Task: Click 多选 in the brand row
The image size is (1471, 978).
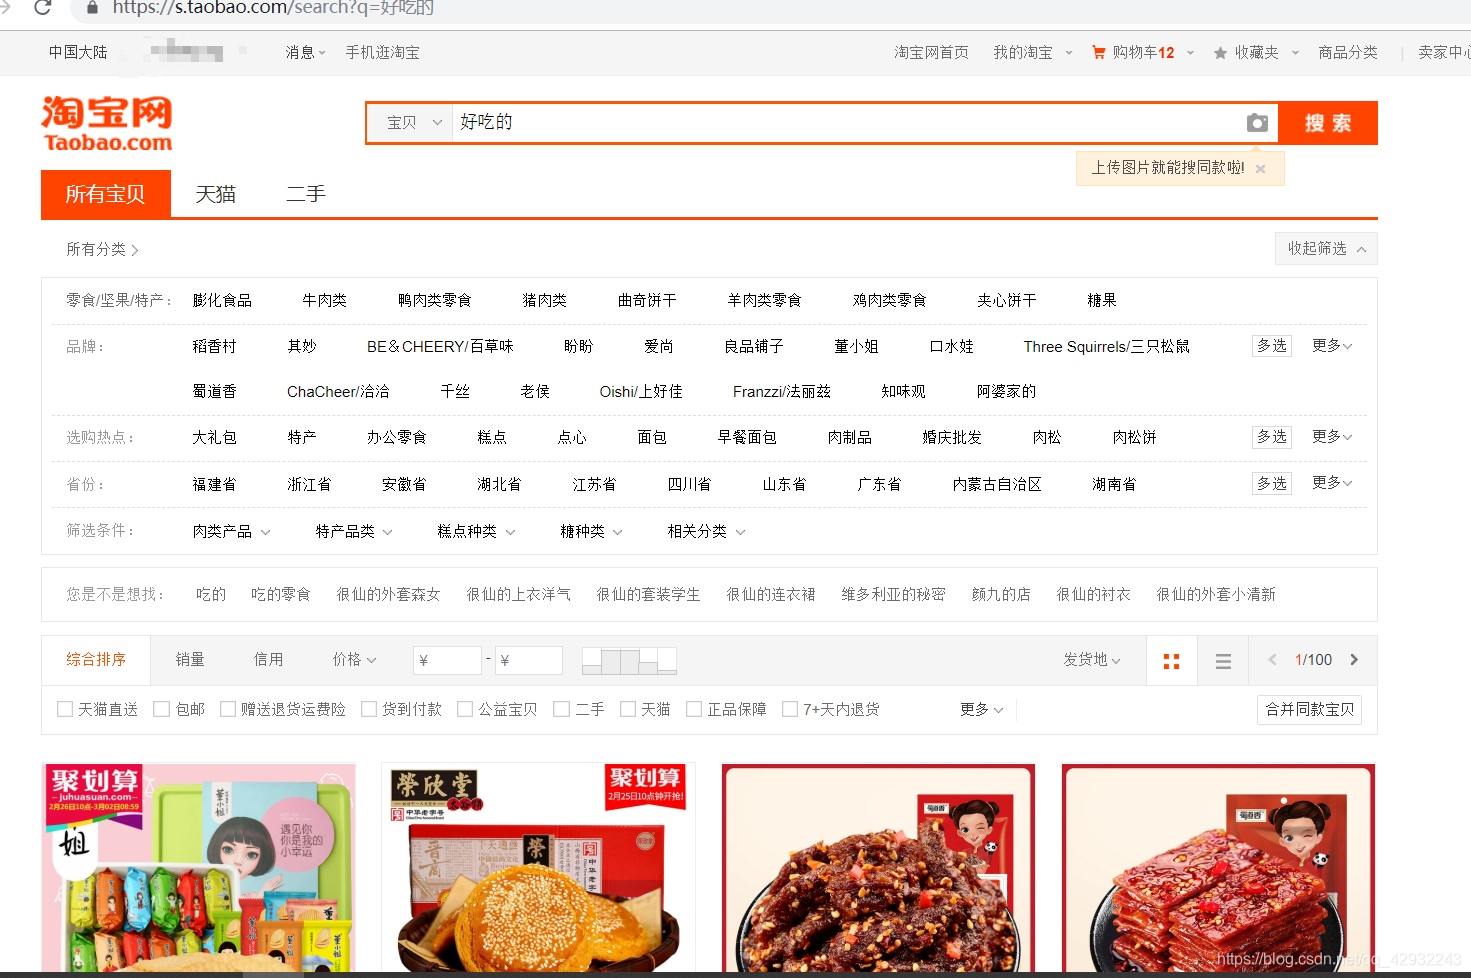Action: [x=1272, y=345]
